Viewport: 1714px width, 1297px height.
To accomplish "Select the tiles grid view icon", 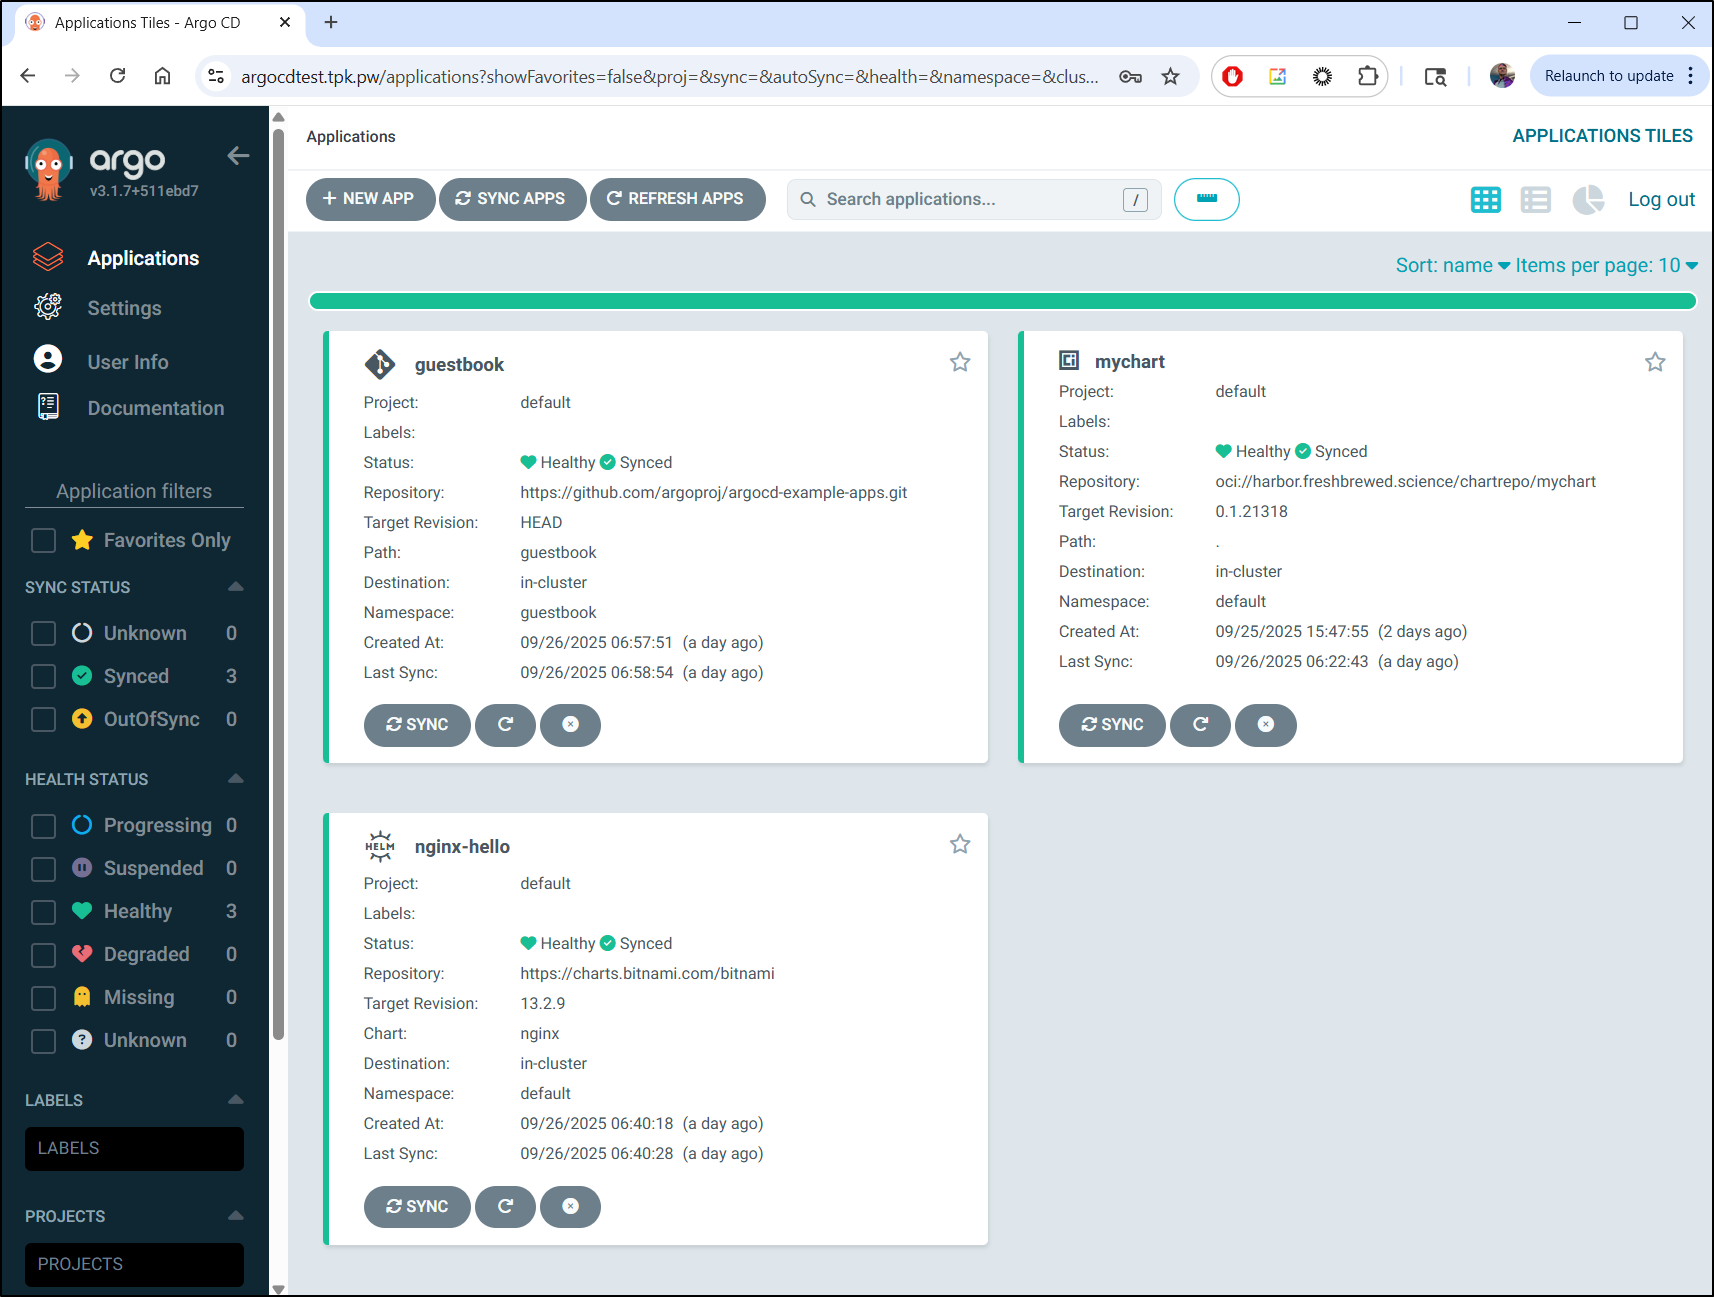I will [1485, 200].
